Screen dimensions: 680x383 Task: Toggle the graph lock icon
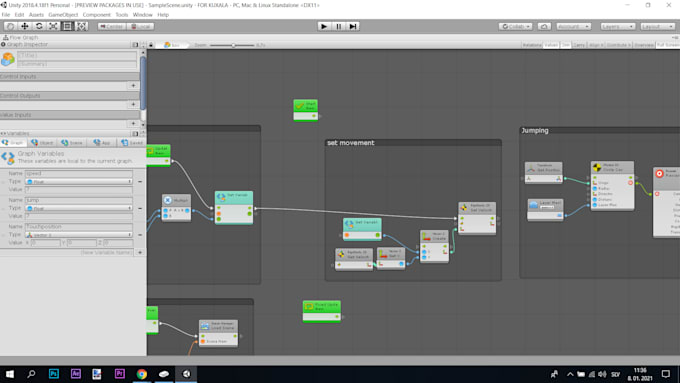point(151,45)
